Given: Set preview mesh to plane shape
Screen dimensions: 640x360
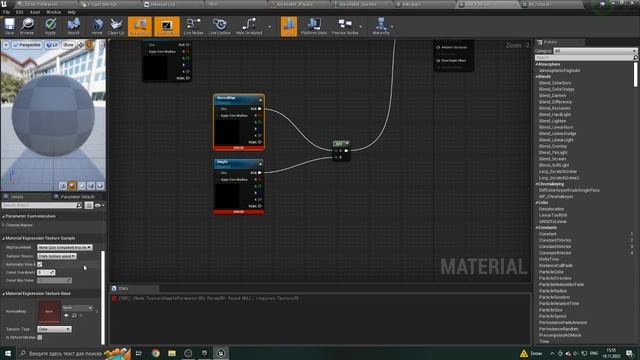Looking at the screenshot, I should click(x=82, y=186).
